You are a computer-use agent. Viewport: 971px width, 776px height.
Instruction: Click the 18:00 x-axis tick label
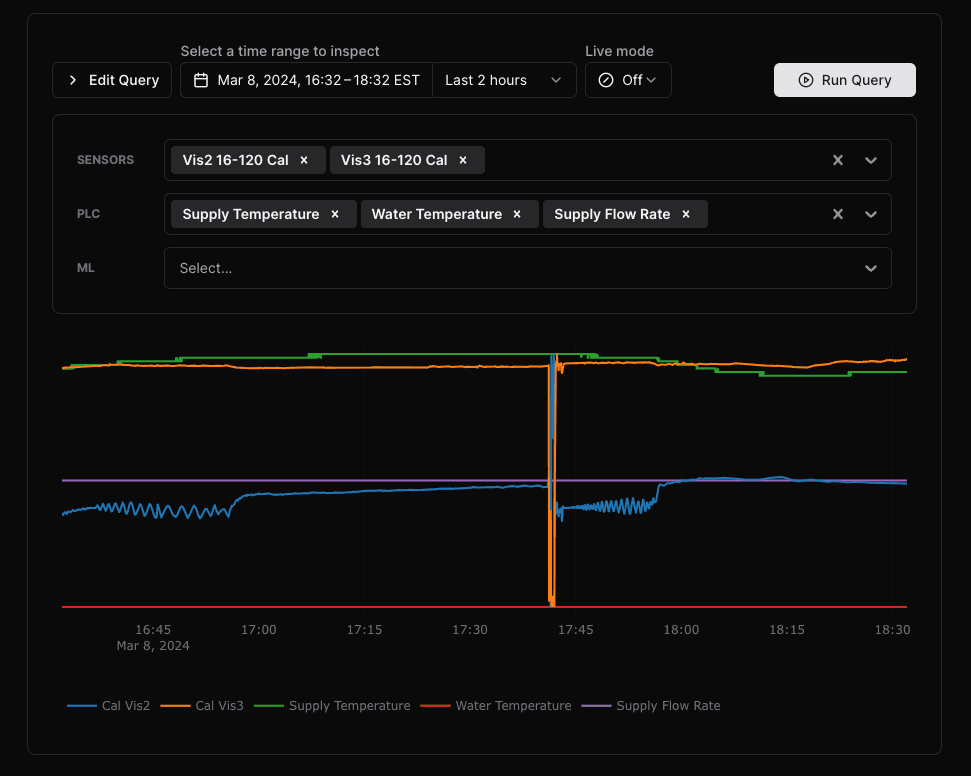click(x=681, y=630)
